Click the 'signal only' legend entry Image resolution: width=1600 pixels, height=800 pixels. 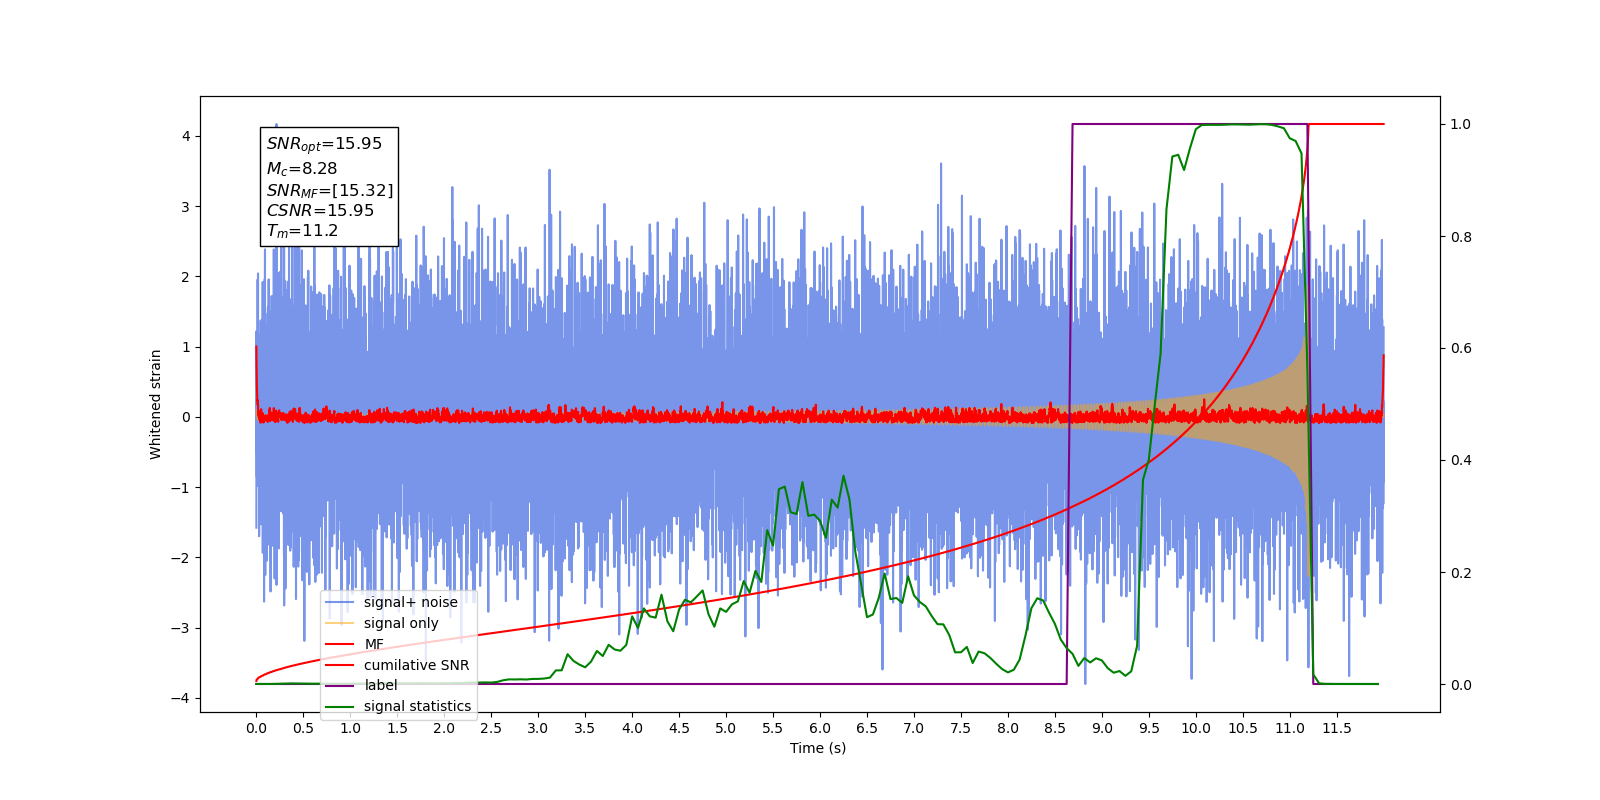pyautogui.click(x=383, y=623)
